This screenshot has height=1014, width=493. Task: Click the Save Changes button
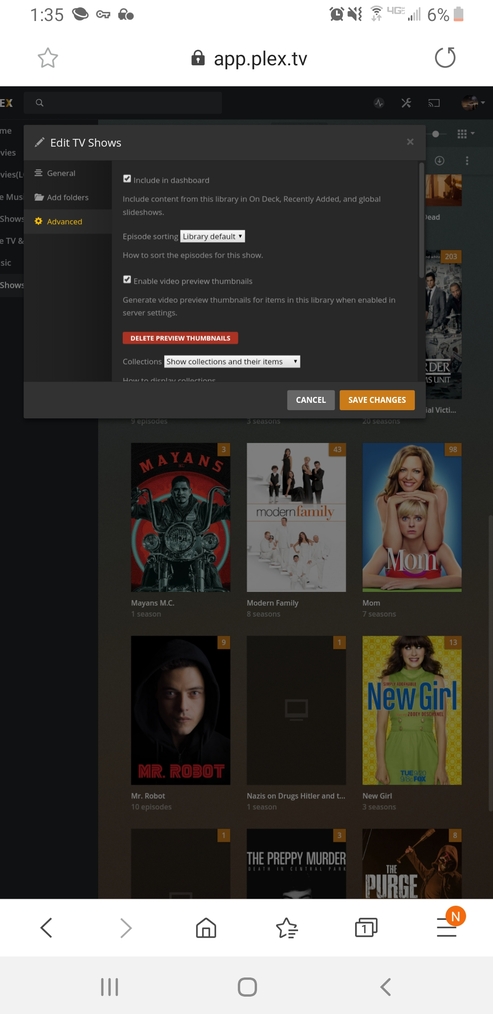coord(377,400)
